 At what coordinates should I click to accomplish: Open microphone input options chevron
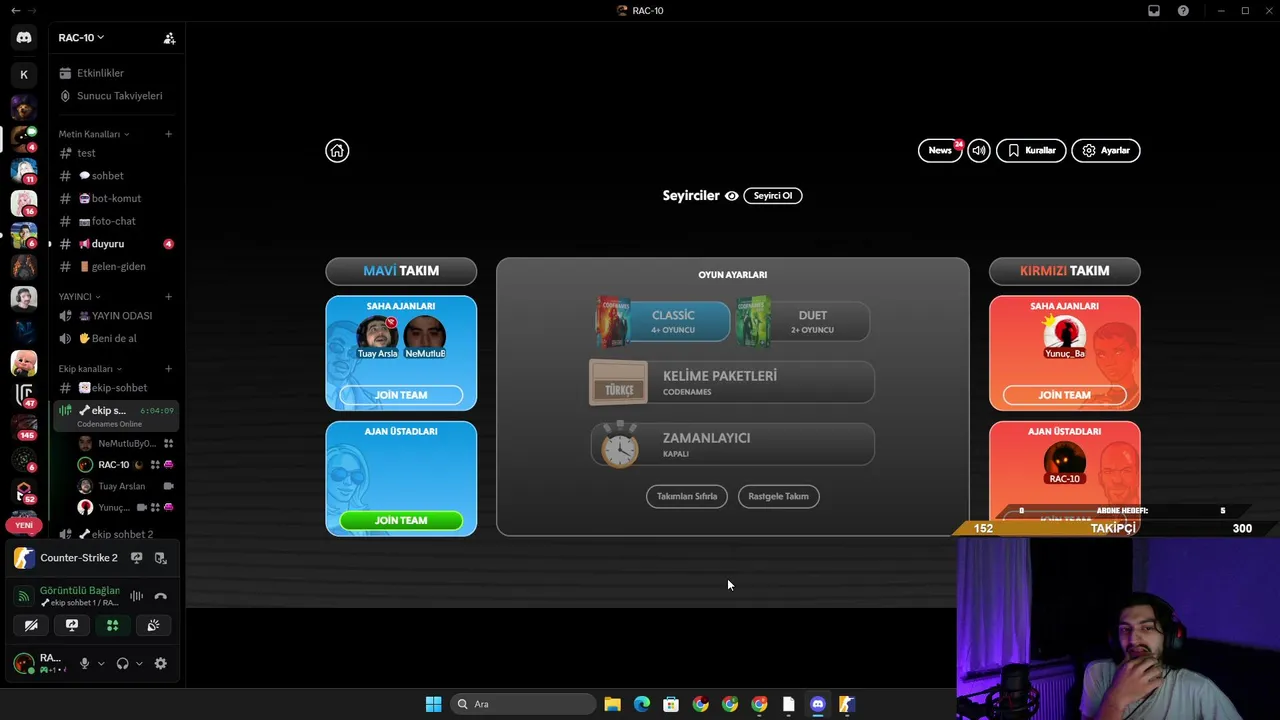click(101, 663)
